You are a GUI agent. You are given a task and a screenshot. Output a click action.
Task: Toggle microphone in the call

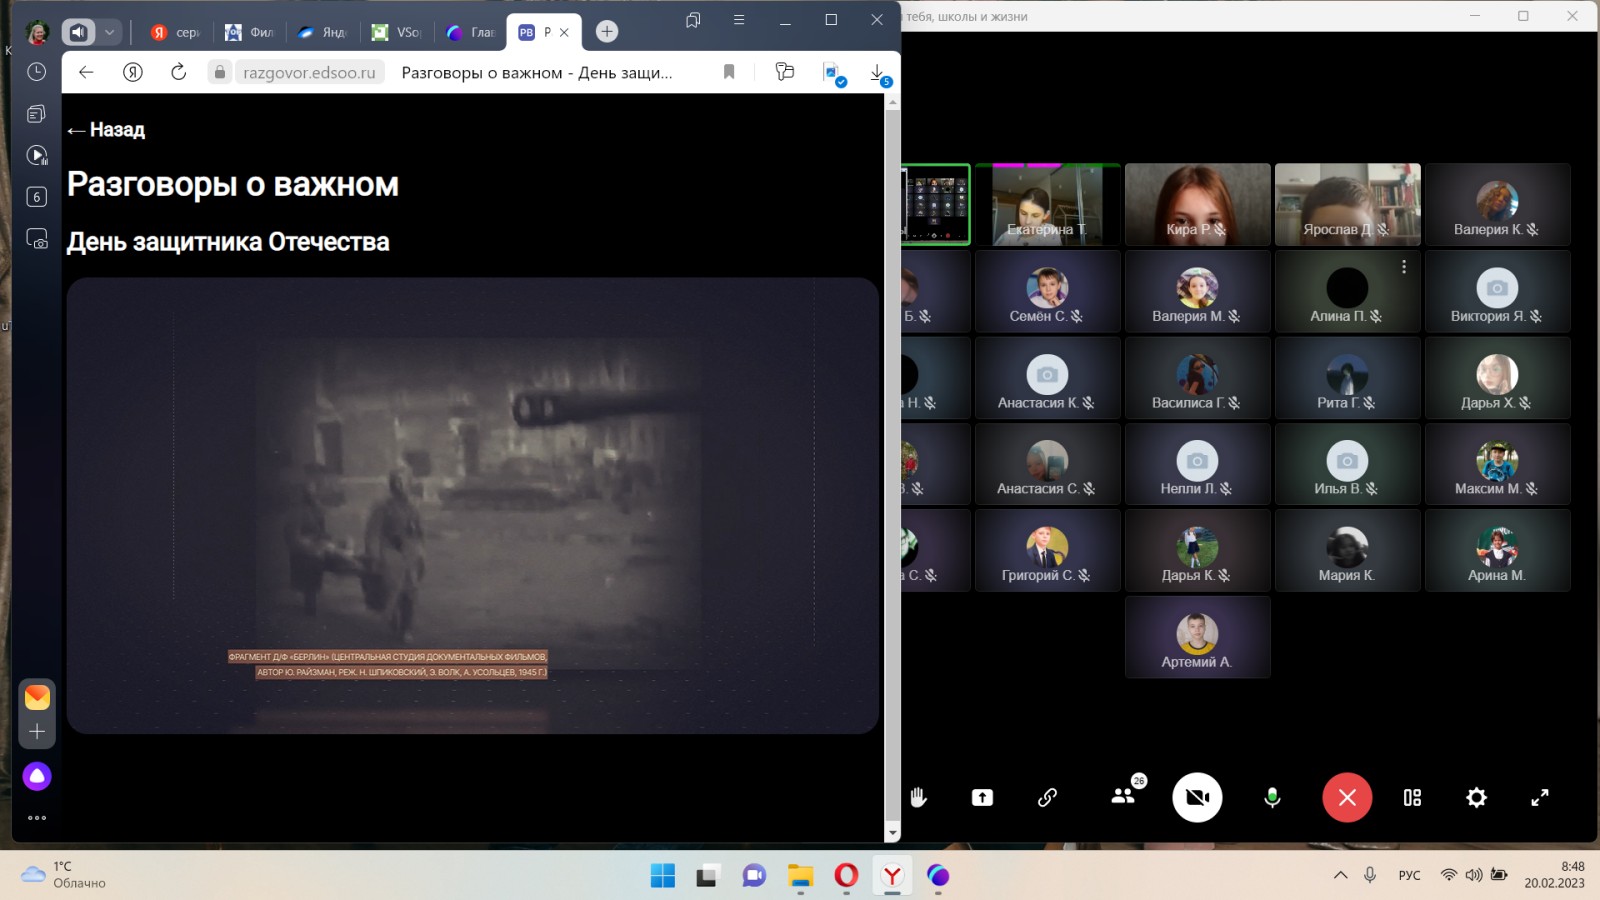[1272, 797]
